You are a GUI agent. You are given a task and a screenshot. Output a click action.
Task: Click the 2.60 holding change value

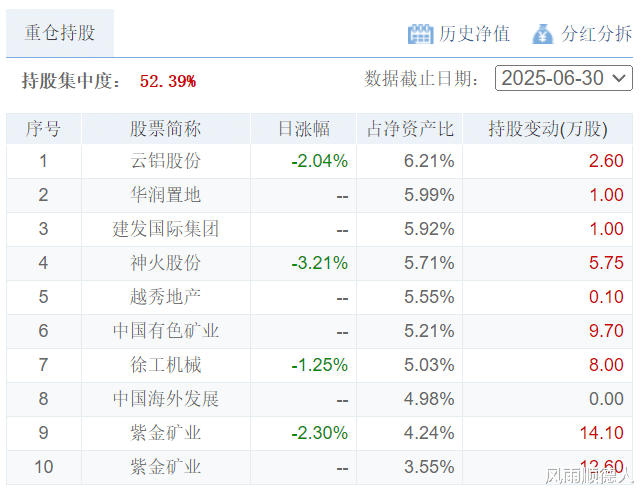tap(606, 161)
